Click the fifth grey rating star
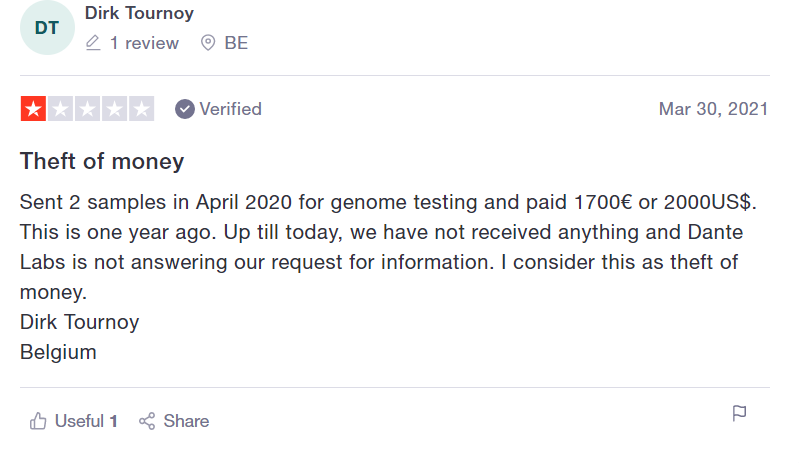This screenshot has height=463, width=799. (141, 109)
